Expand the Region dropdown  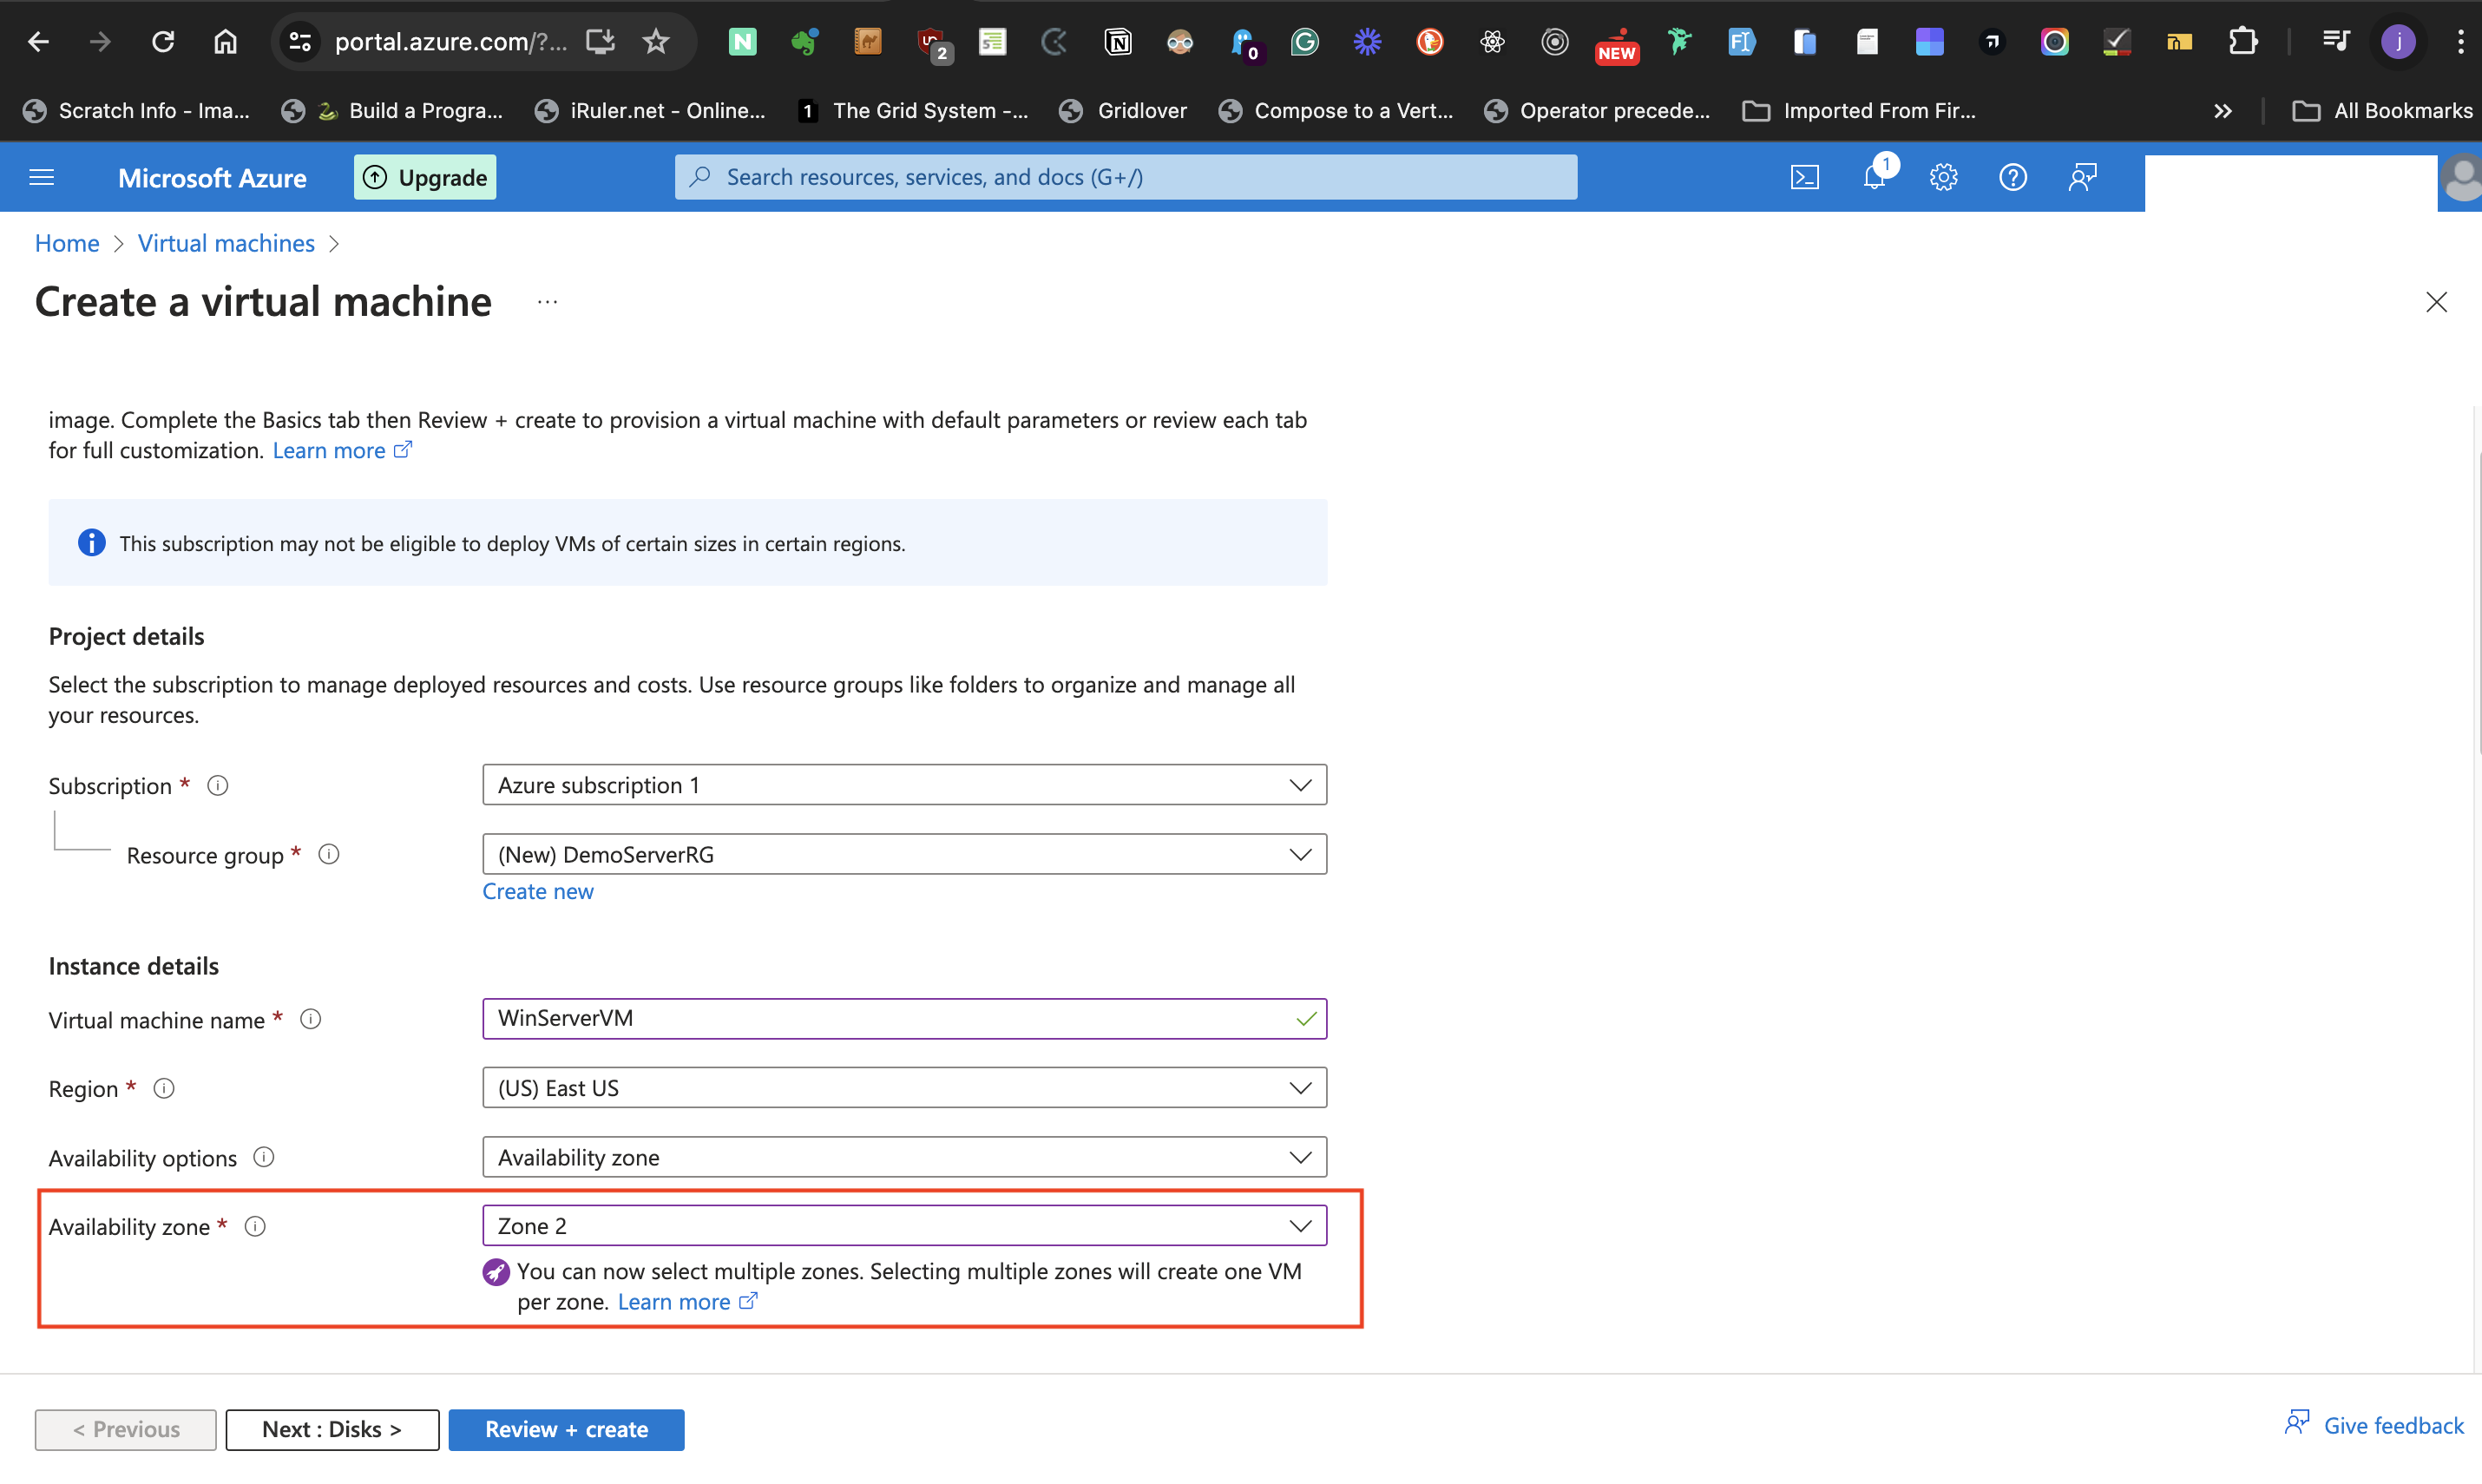904,1088
